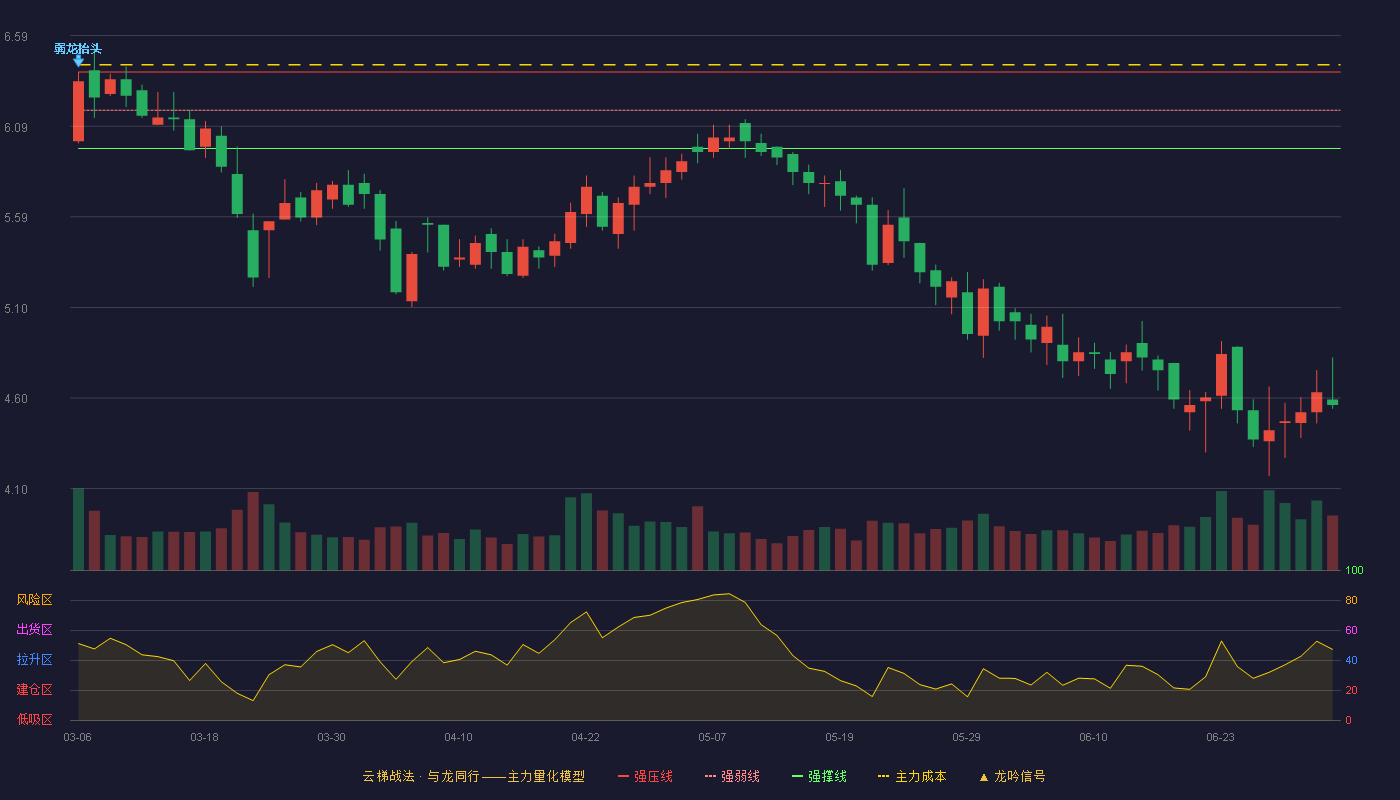Screen dimensions: 1400x800
Task: Click the solid dark red pressure line
Action: tap(709, 72)
